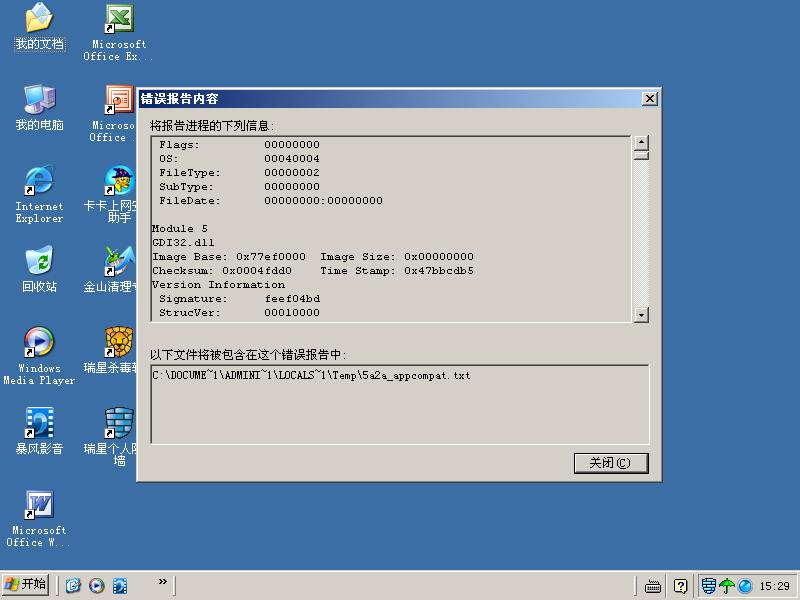Open 瑞星个人防火墙 firewall shortcut
Image resolution: width=800 pixels, height=600 pixels.
[119, 424]
